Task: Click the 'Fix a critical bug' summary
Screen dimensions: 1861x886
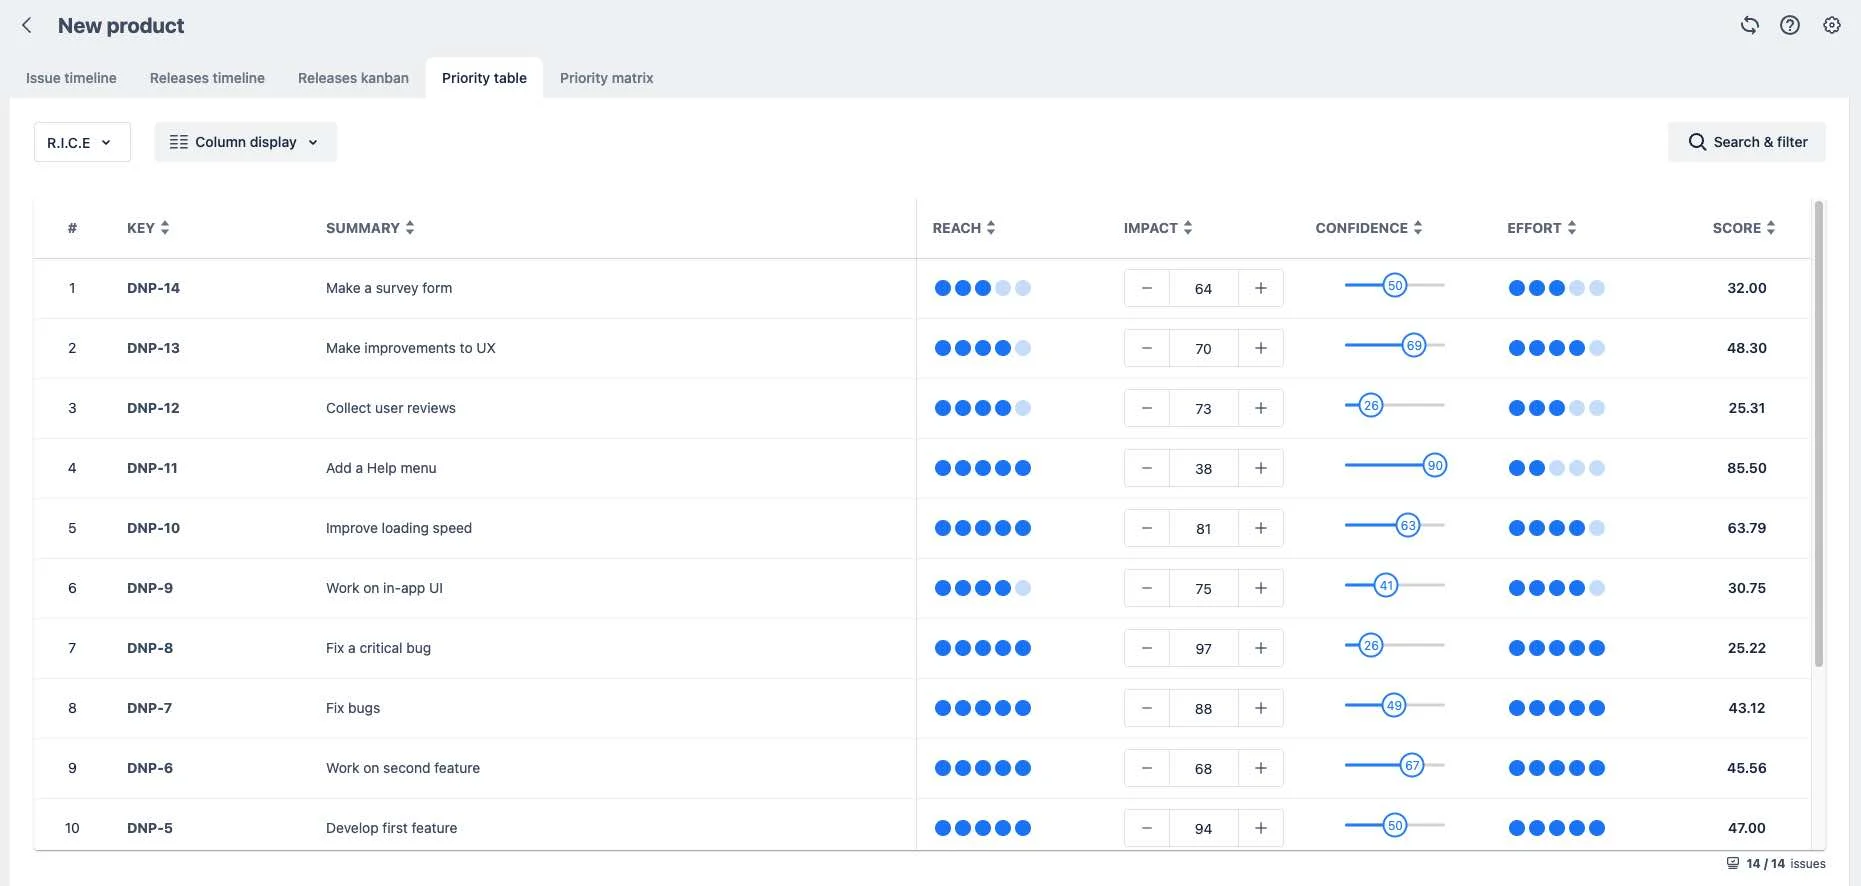Action: [378, 648]
